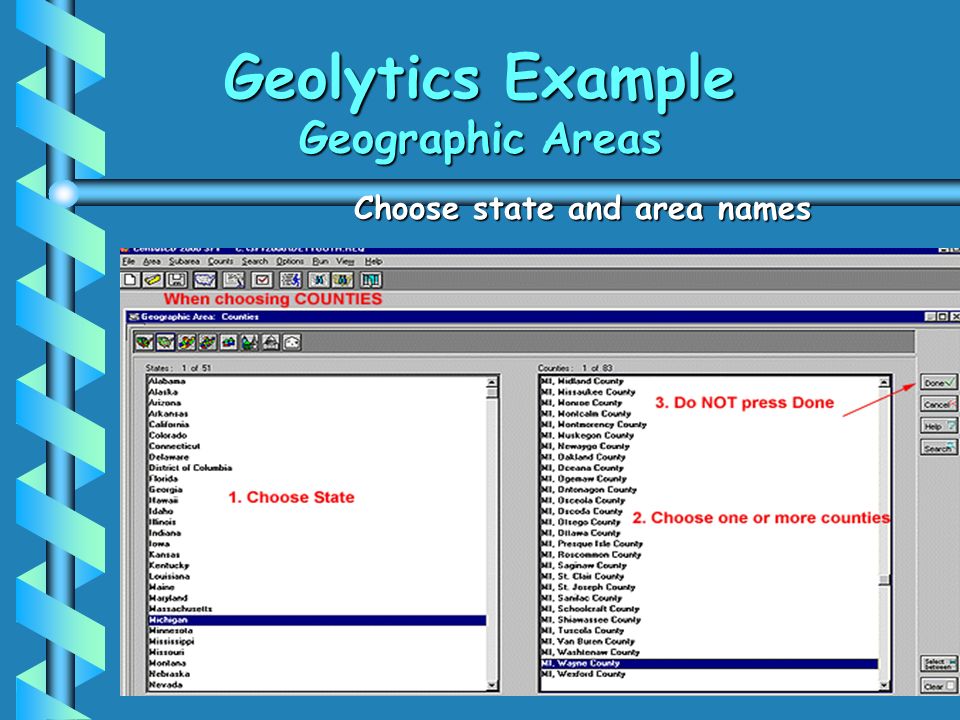Click the yellow Open file toolbar icon
Image resolution: width=960 pixels, height=720 pixels.
[153, 280]
